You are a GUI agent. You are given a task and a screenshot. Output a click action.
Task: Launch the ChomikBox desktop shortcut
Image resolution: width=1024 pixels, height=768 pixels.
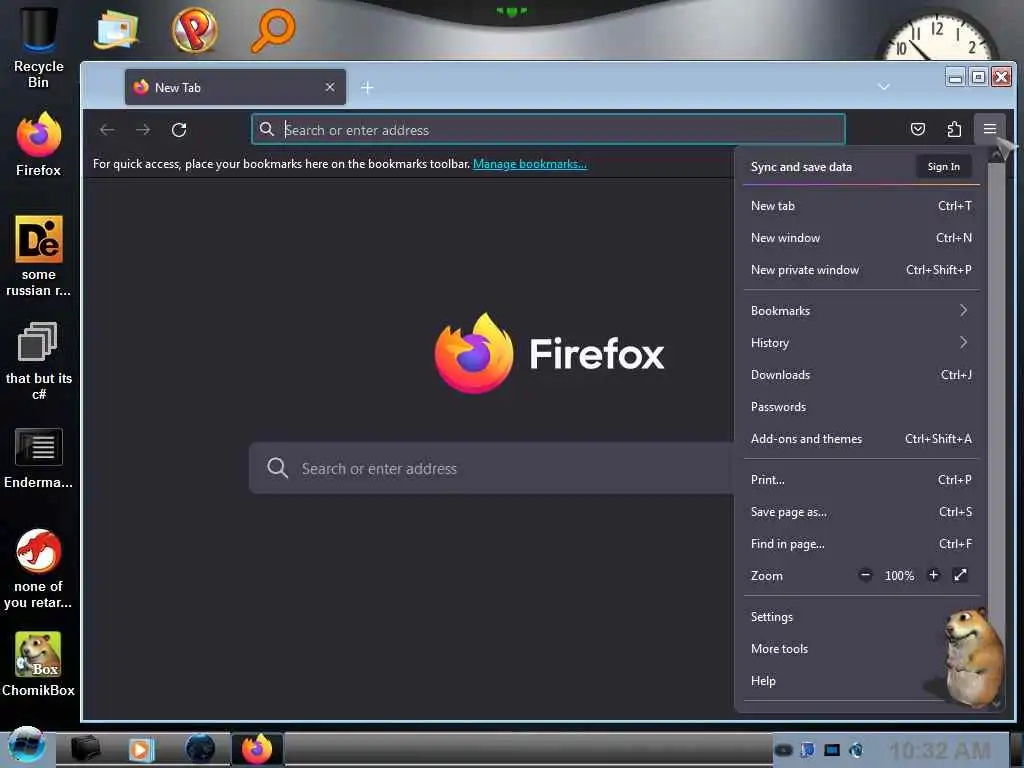(39, 664)
